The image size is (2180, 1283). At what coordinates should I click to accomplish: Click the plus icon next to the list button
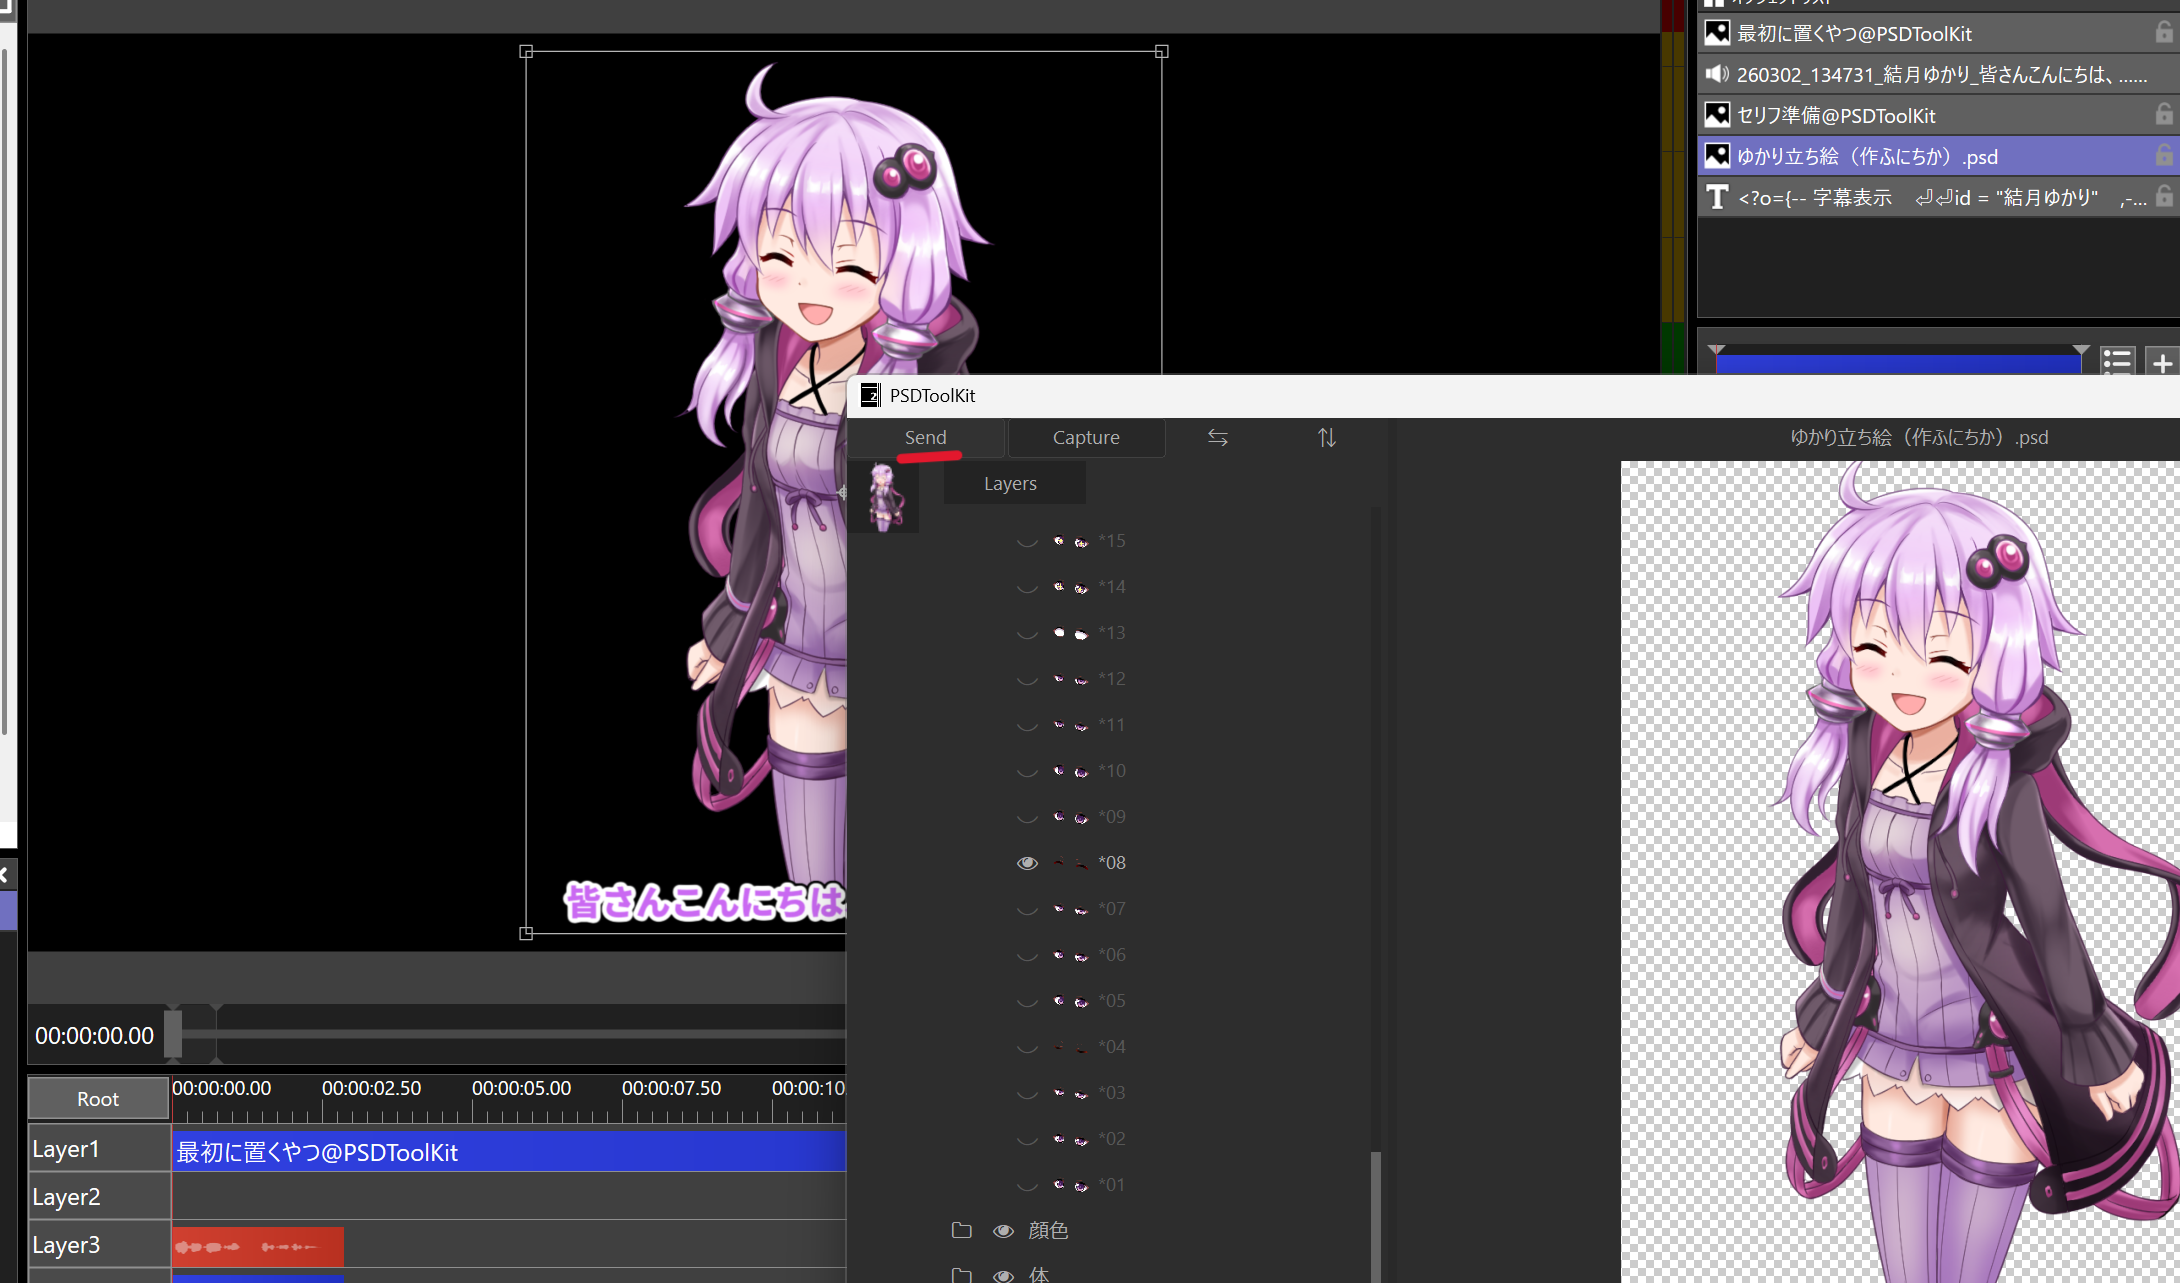pyautogui.click(x=2162, y=362)
